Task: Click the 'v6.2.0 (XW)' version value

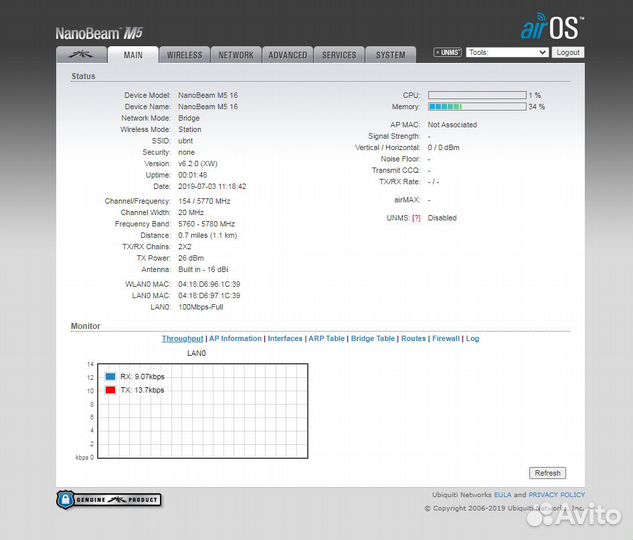Action: [x=198, y=163]
